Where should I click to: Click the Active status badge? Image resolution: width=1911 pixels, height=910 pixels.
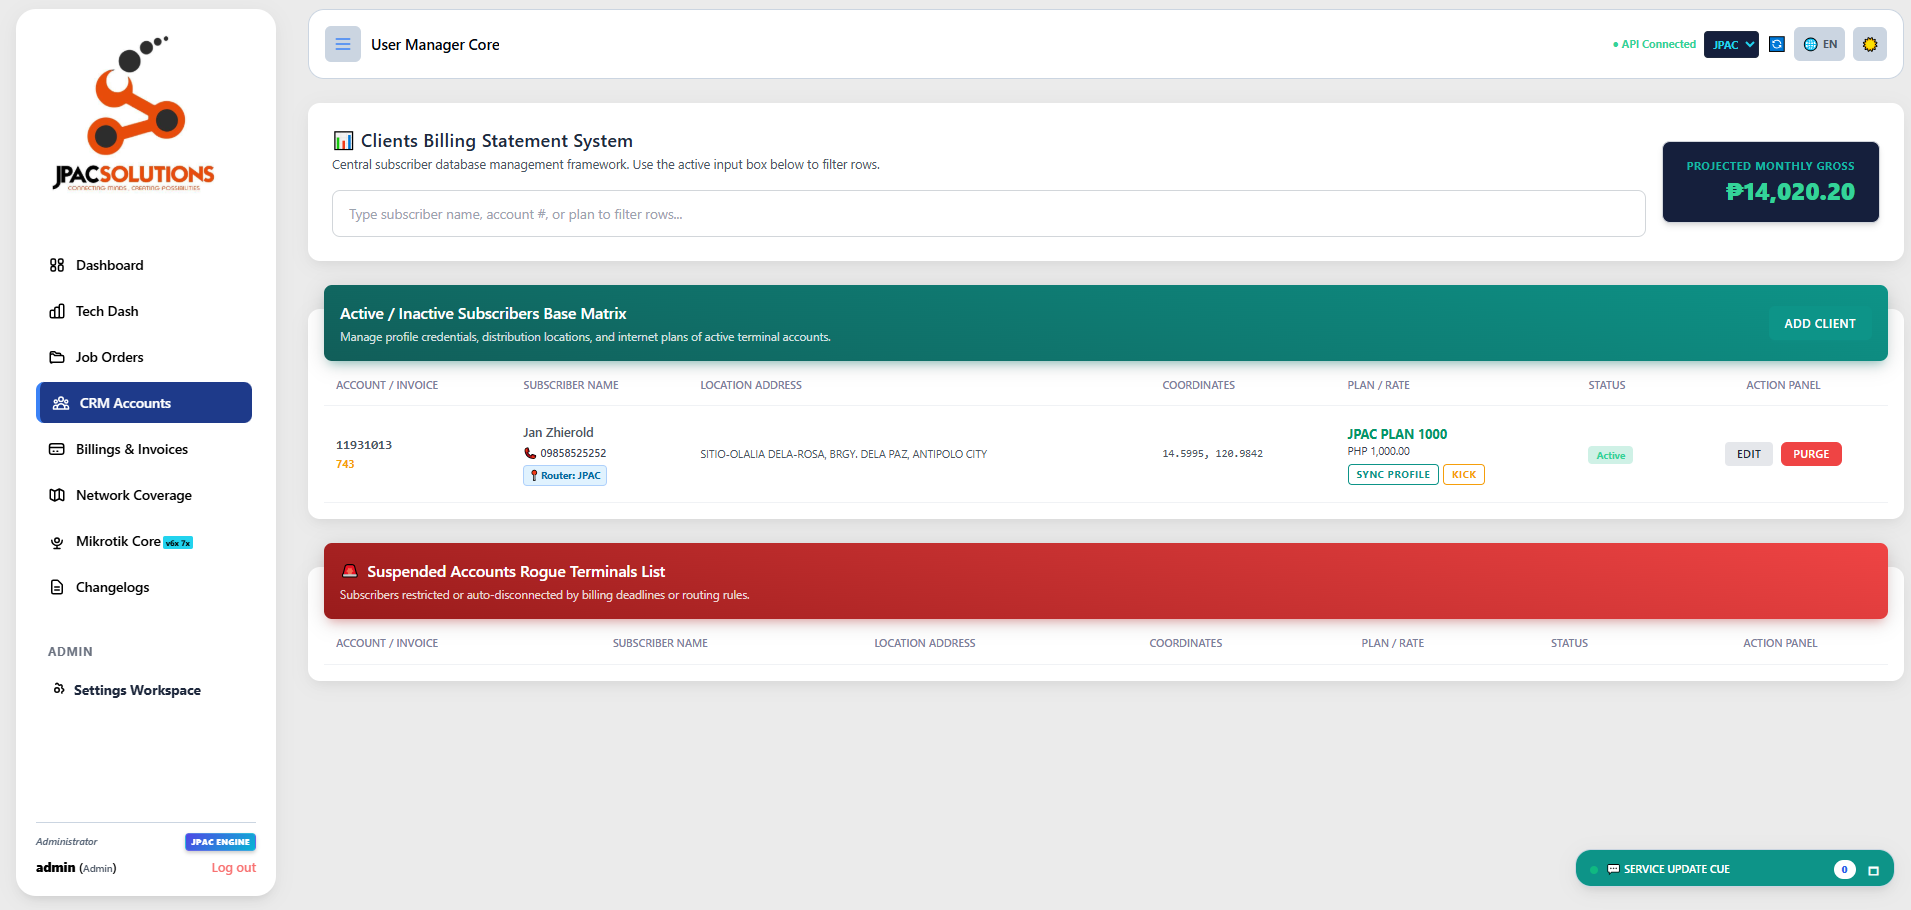1610,455
